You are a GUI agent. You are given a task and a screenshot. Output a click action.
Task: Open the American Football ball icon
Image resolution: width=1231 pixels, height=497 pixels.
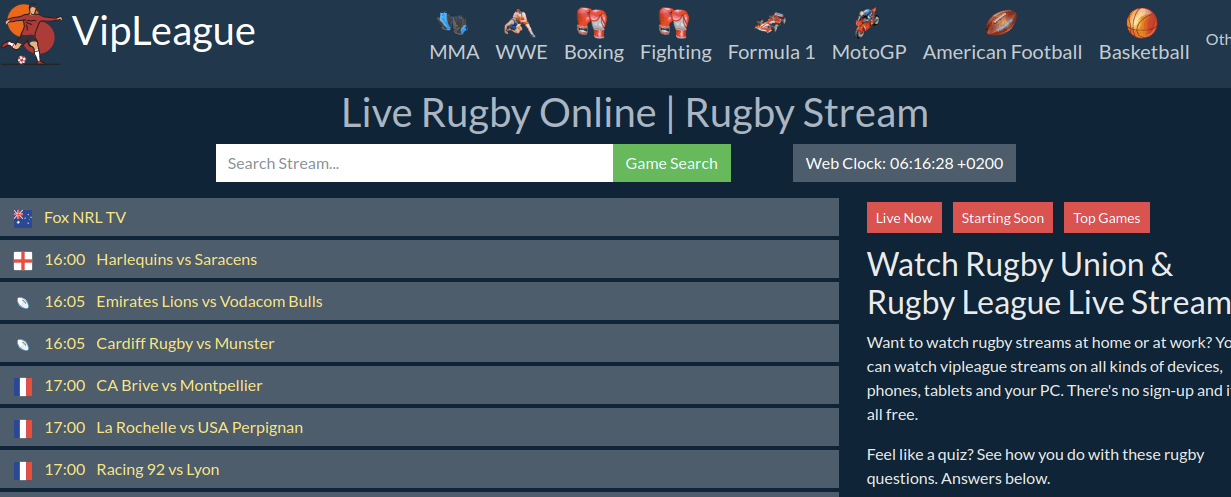click(x=1001, y=22)
